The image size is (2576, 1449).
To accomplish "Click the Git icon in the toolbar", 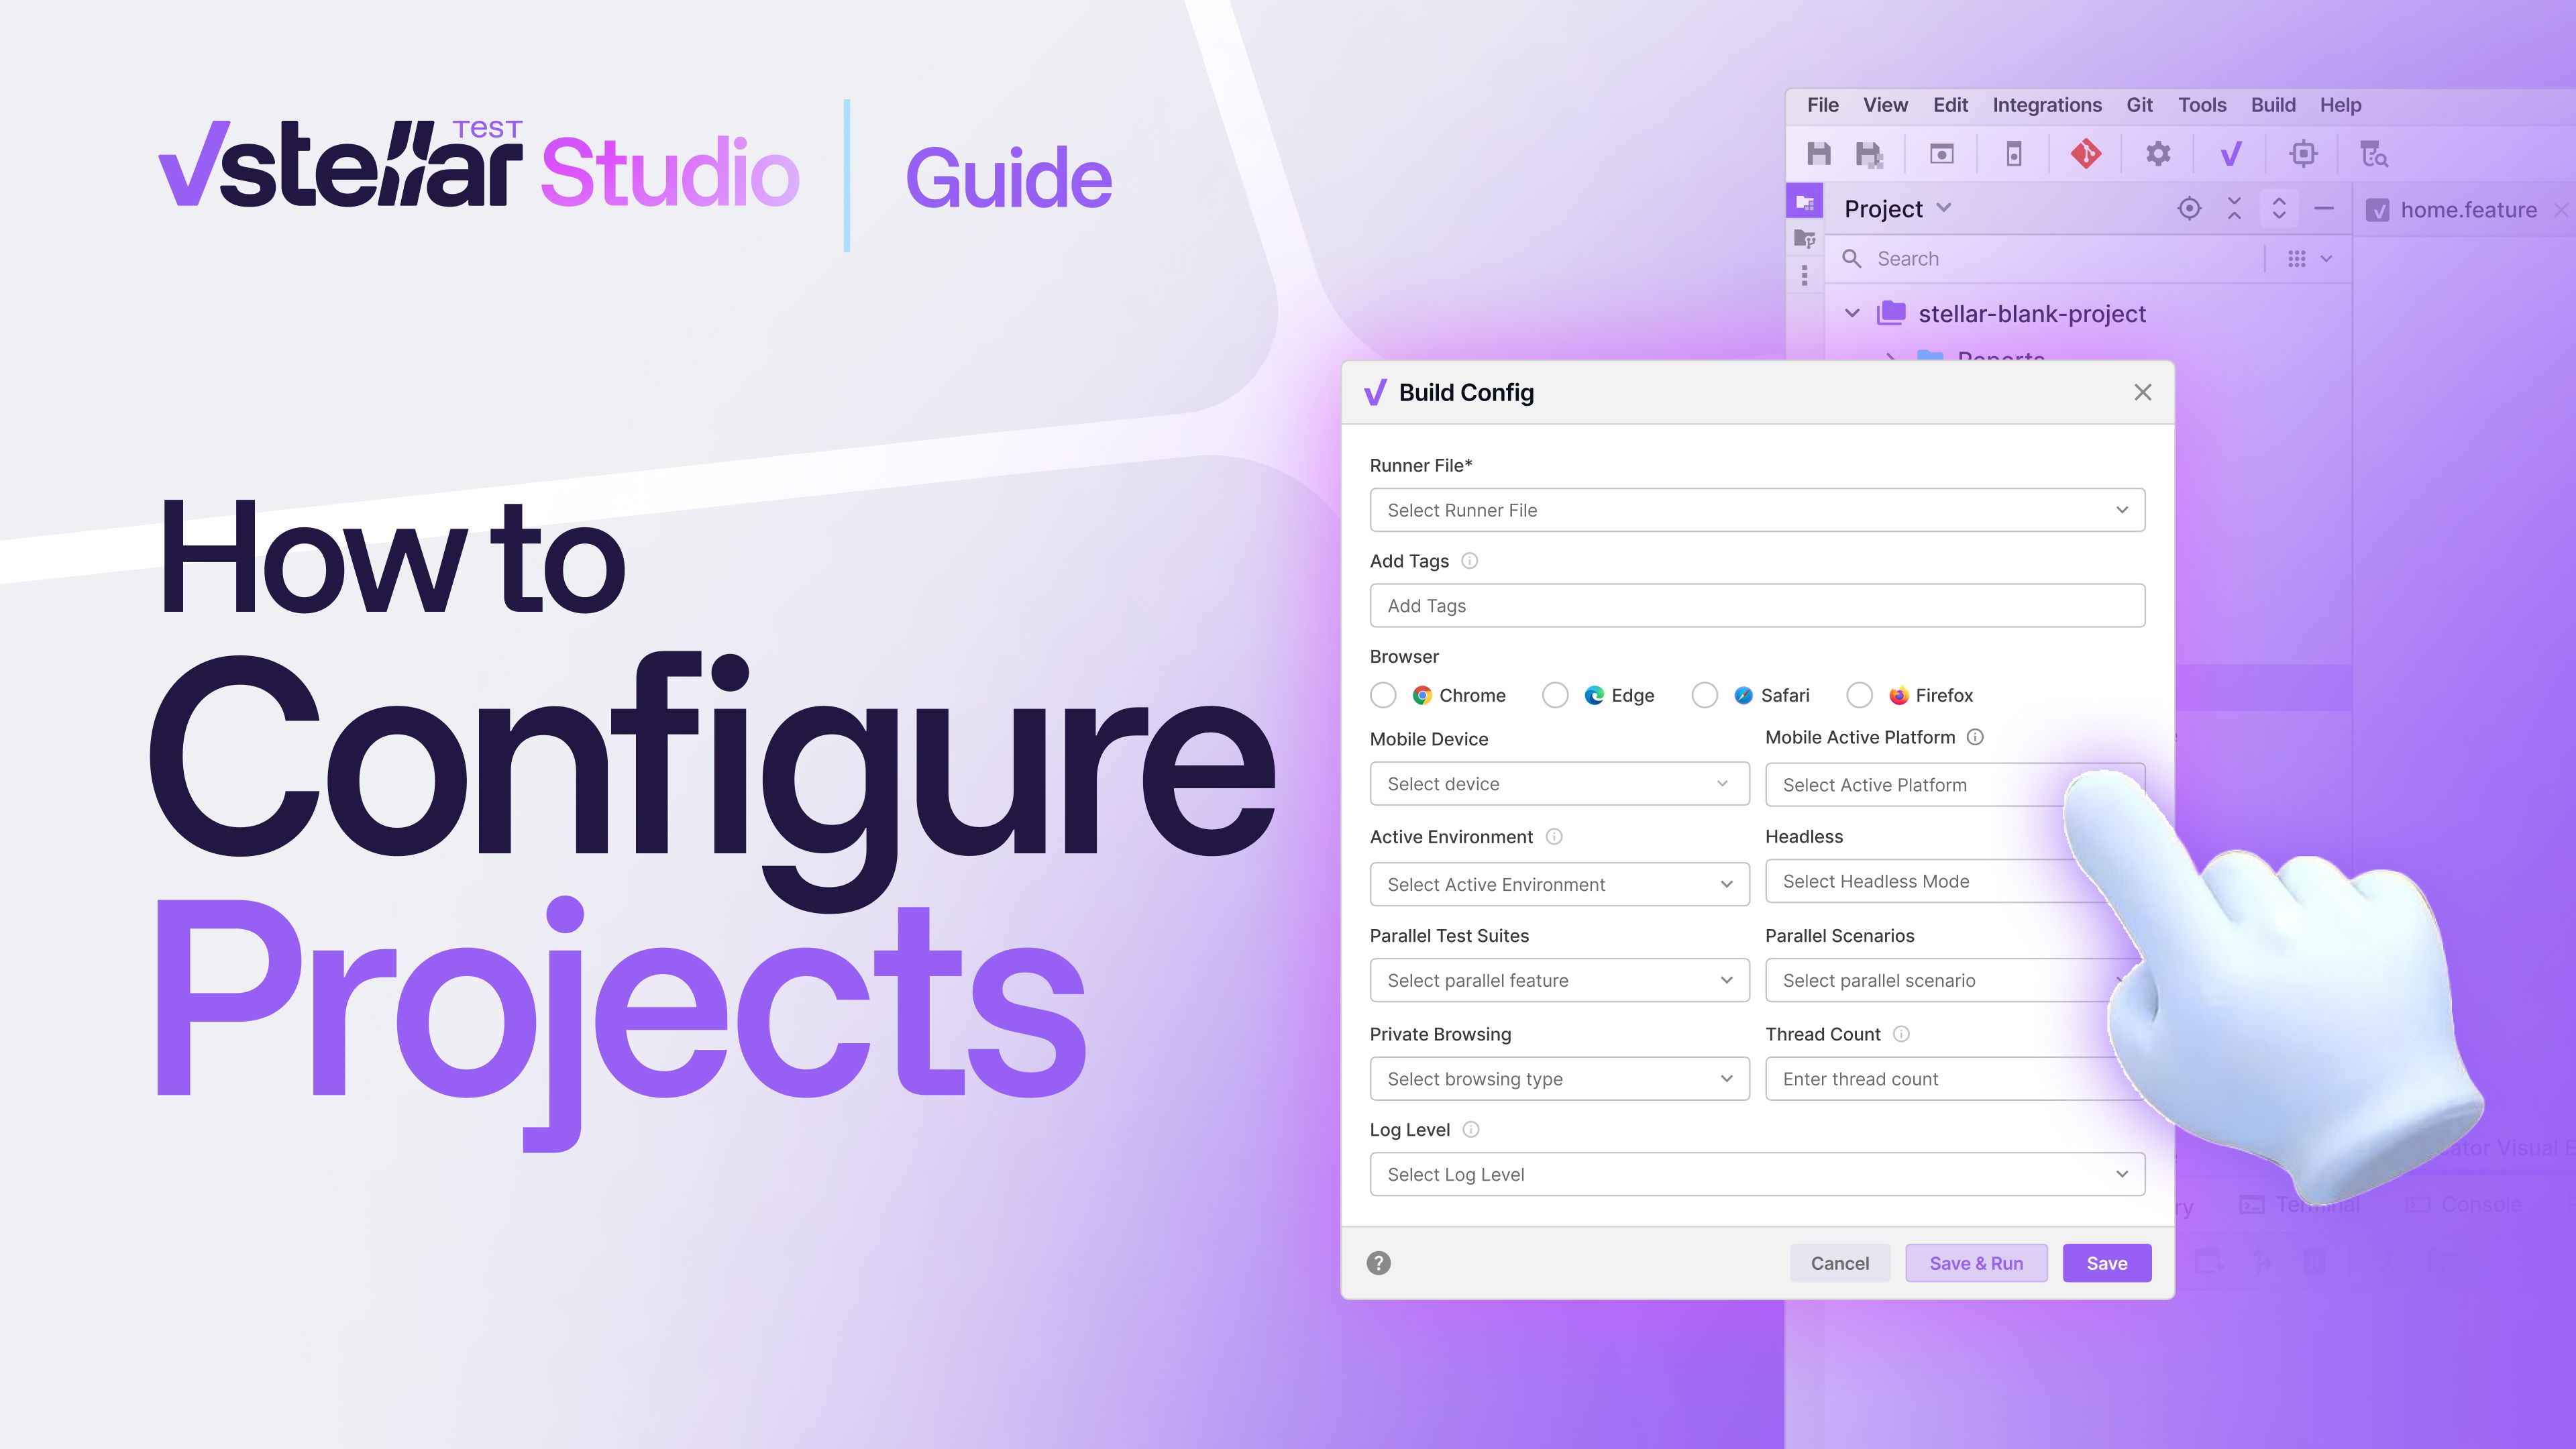I will pos(2087,154).
